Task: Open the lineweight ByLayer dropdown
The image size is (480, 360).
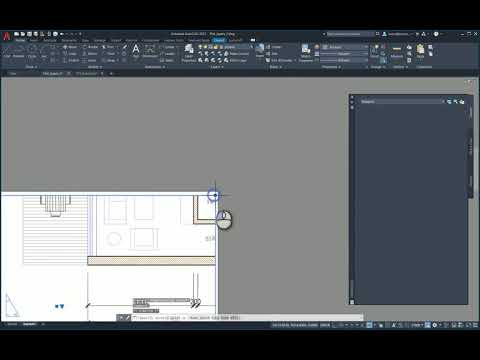Action: (345, 54)
